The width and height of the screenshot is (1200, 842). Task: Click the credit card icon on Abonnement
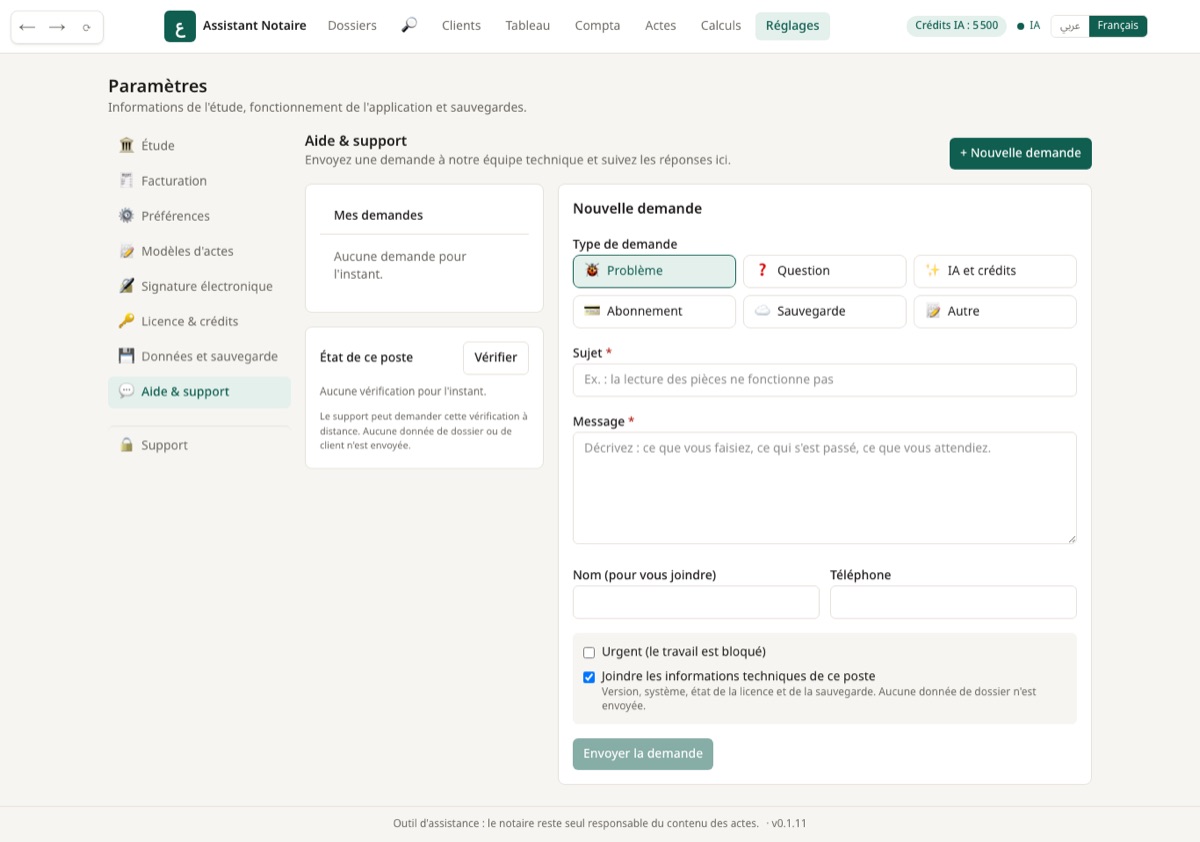click(592, 311)
